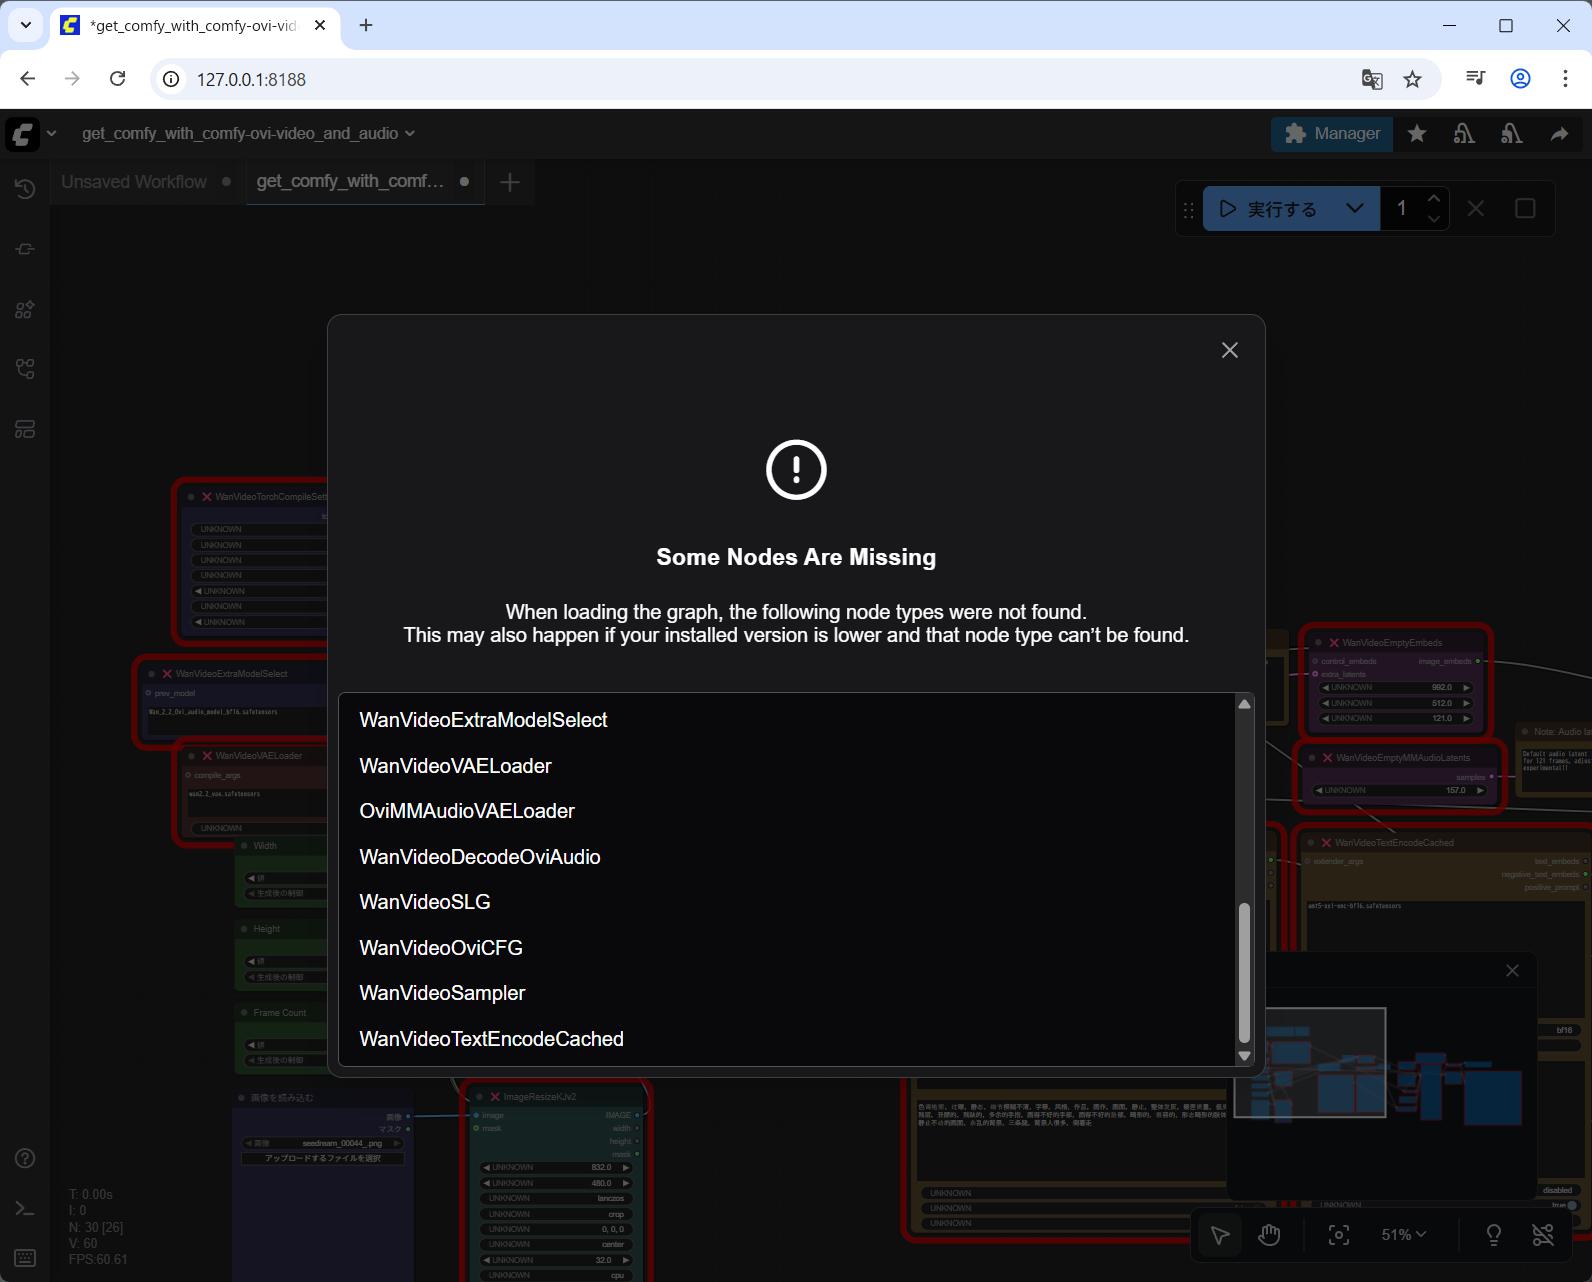The width and height of the screenshot is (1592, 1282).
Task: Select the hand pan tool
Action: point(1269,1235)
